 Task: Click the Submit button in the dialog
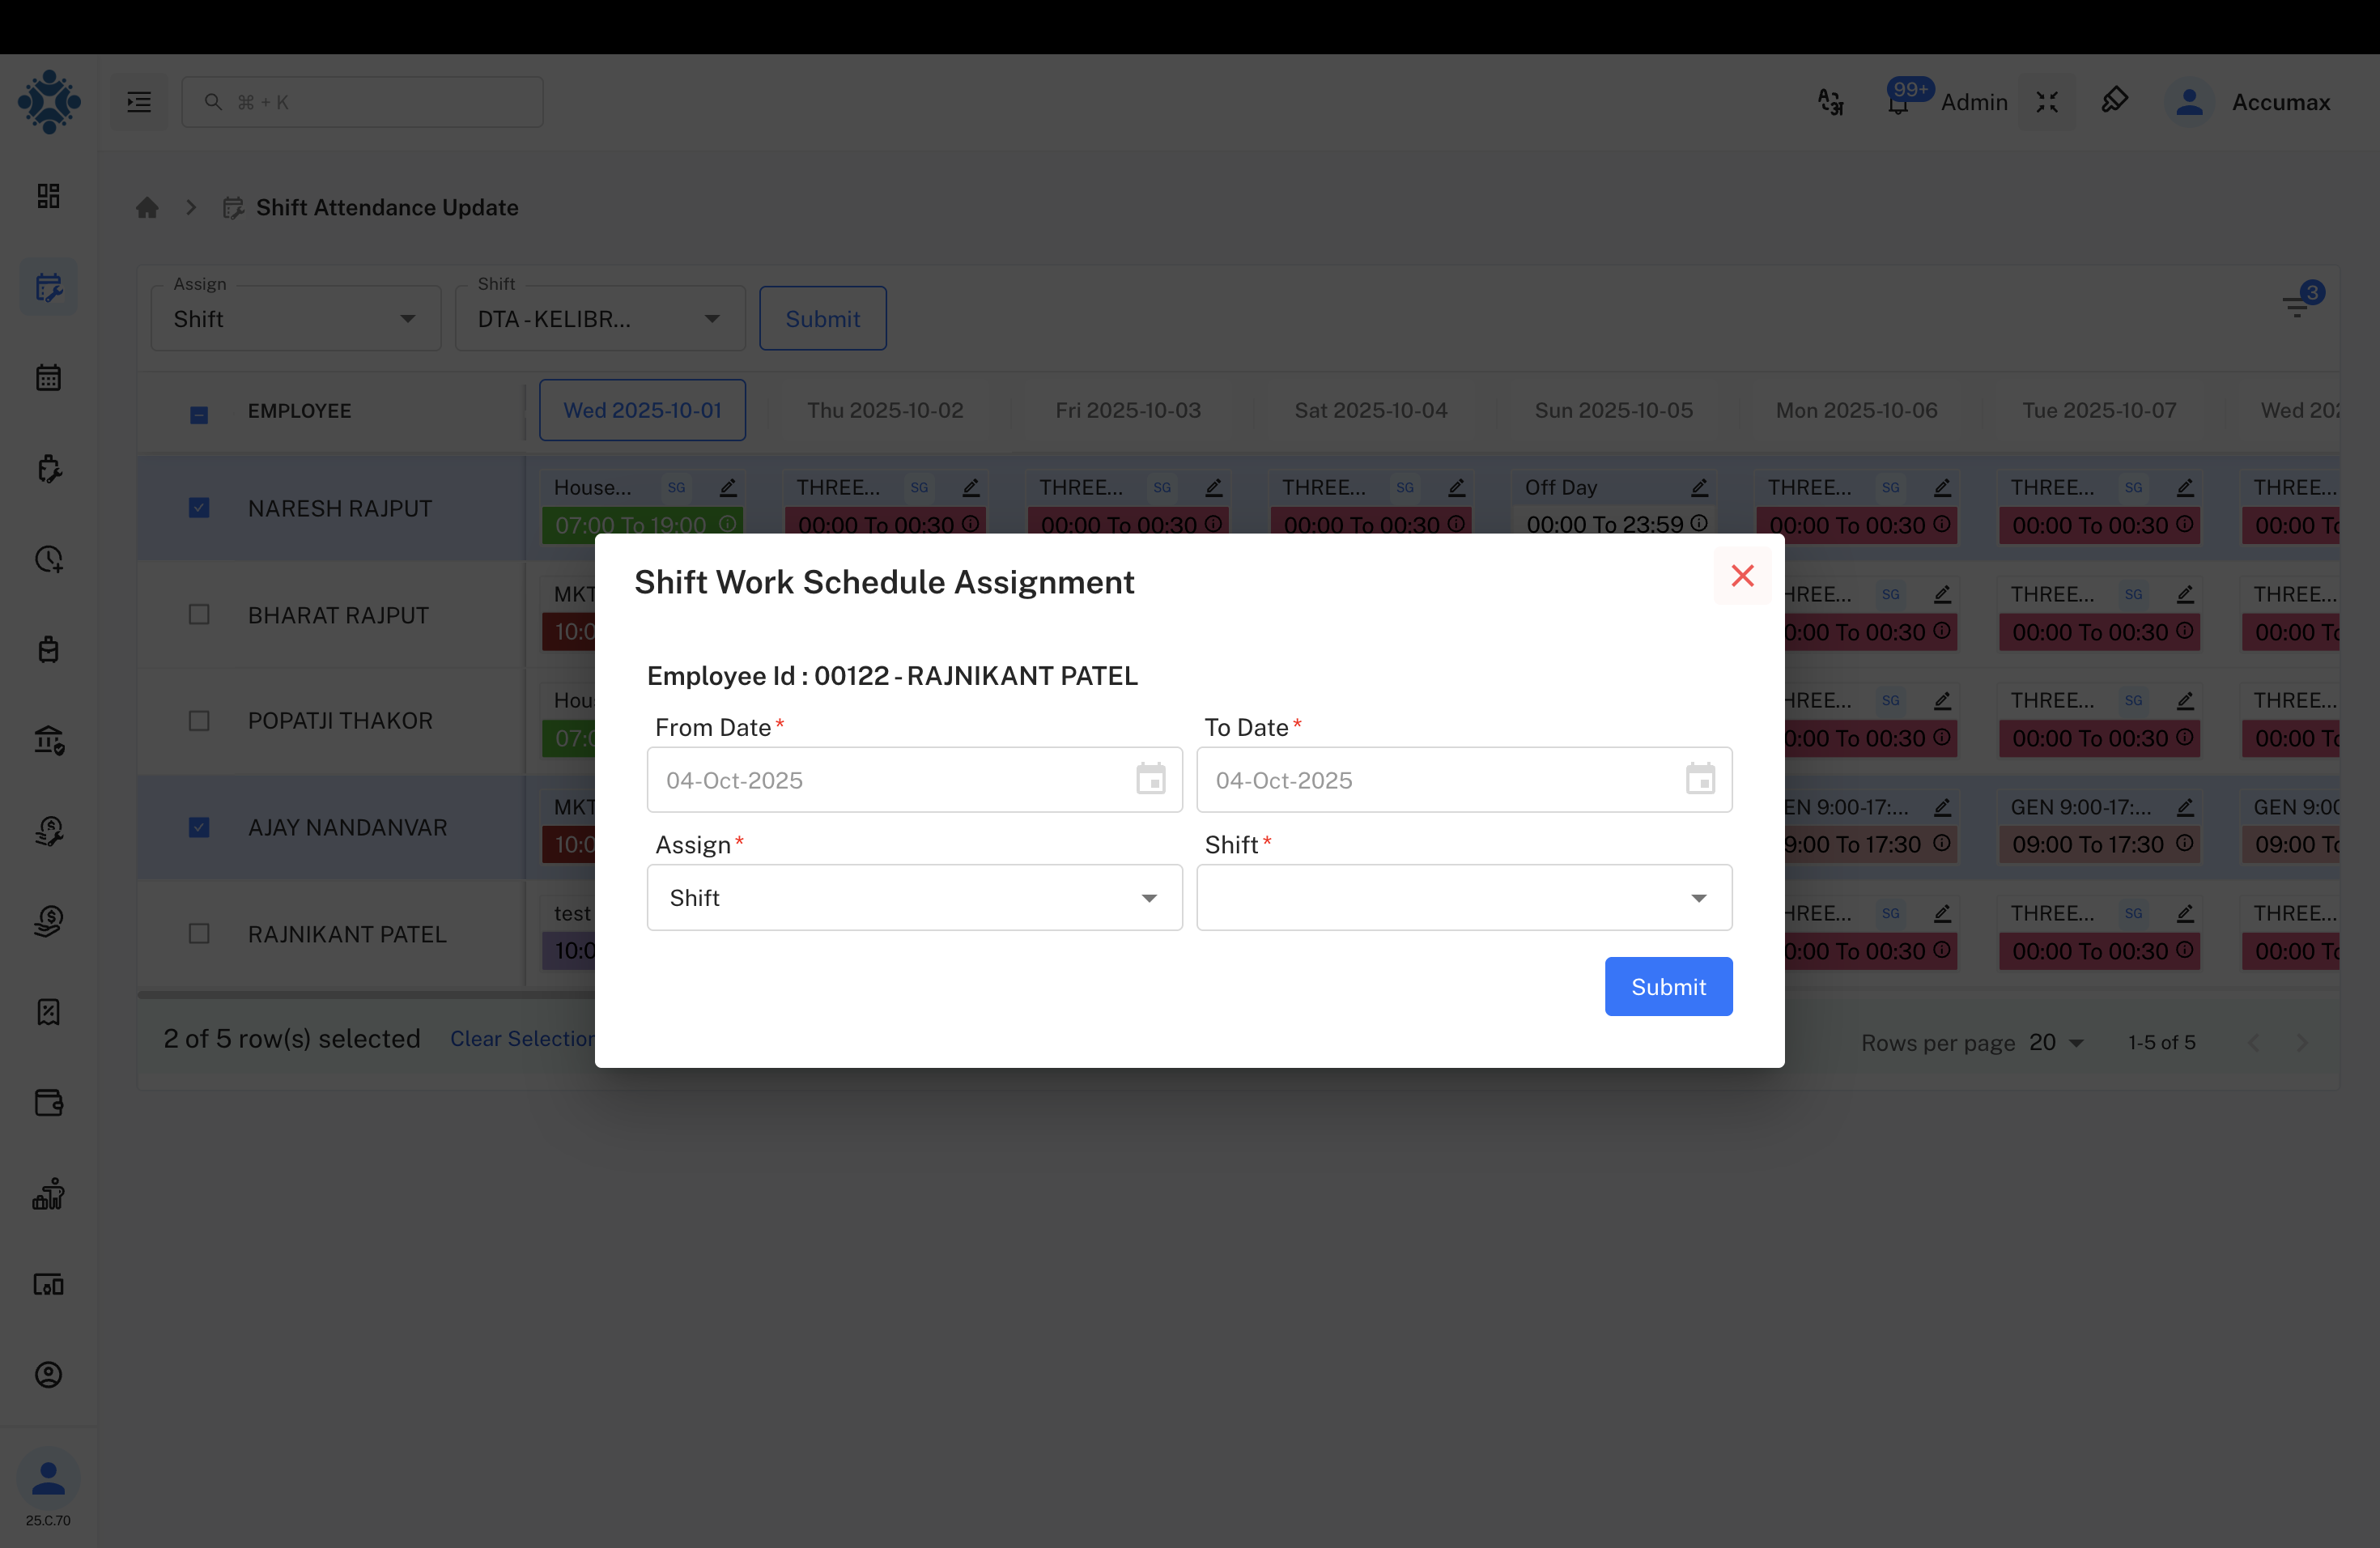click(x=1668, y=986)
